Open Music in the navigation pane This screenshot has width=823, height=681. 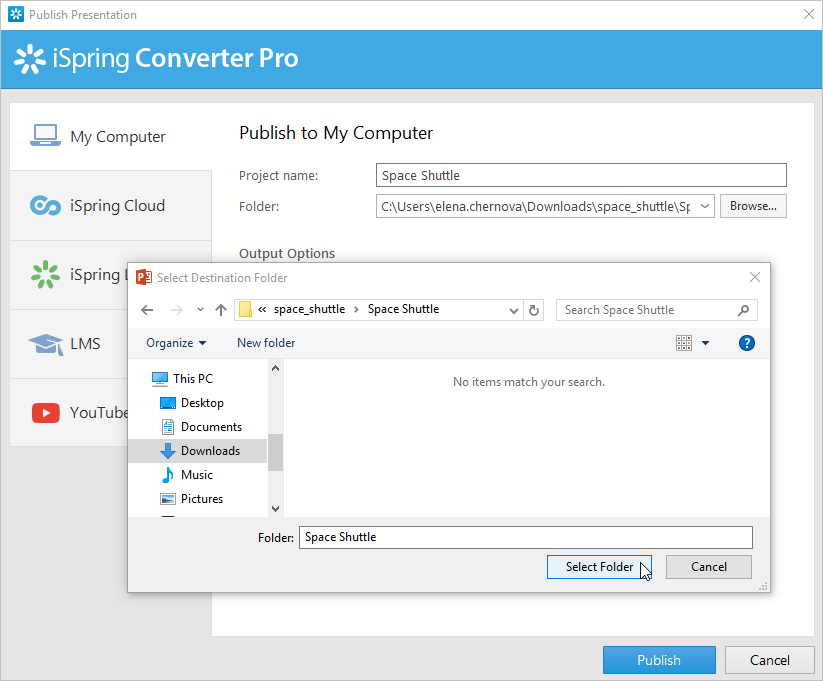[187, 475]
